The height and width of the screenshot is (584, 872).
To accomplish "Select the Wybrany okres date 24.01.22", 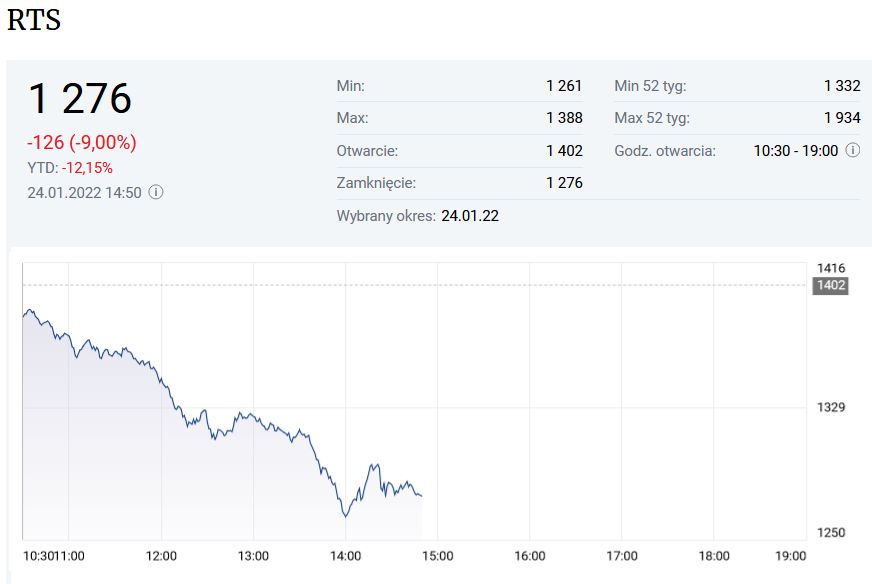I will tap(470, 216).
